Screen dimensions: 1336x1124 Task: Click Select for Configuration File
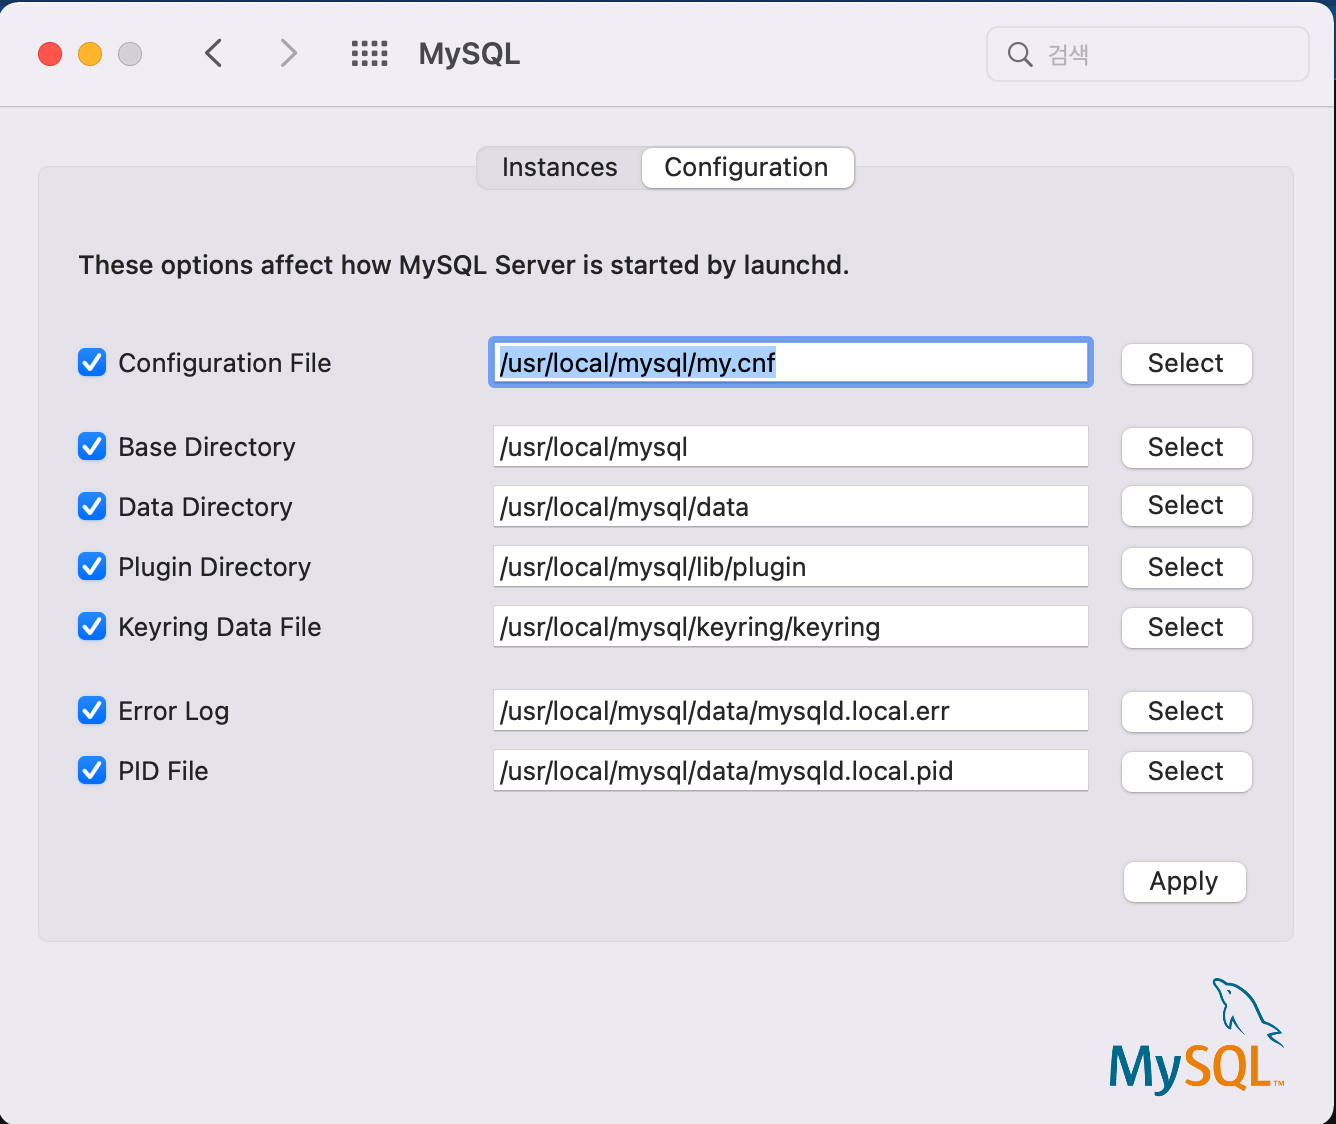1186,363
